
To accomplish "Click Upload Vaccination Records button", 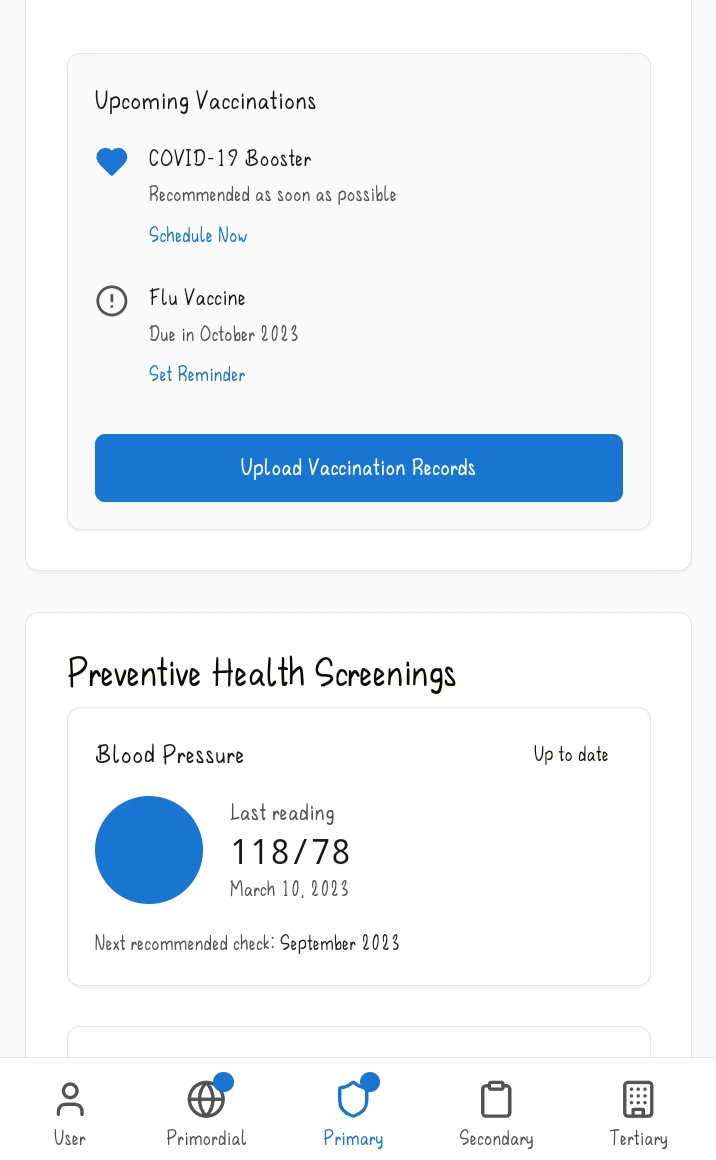I will tap(359, 468).
